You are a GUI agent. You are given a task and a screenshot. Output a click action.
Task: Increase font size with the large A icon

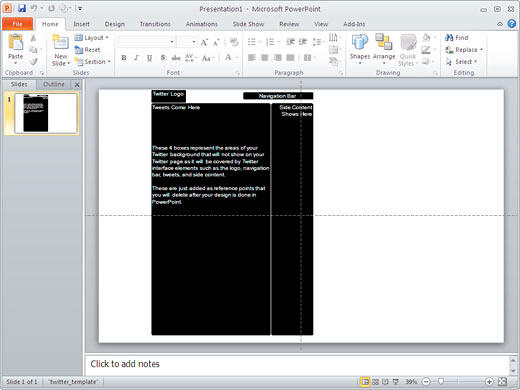[x=204, y=42]
